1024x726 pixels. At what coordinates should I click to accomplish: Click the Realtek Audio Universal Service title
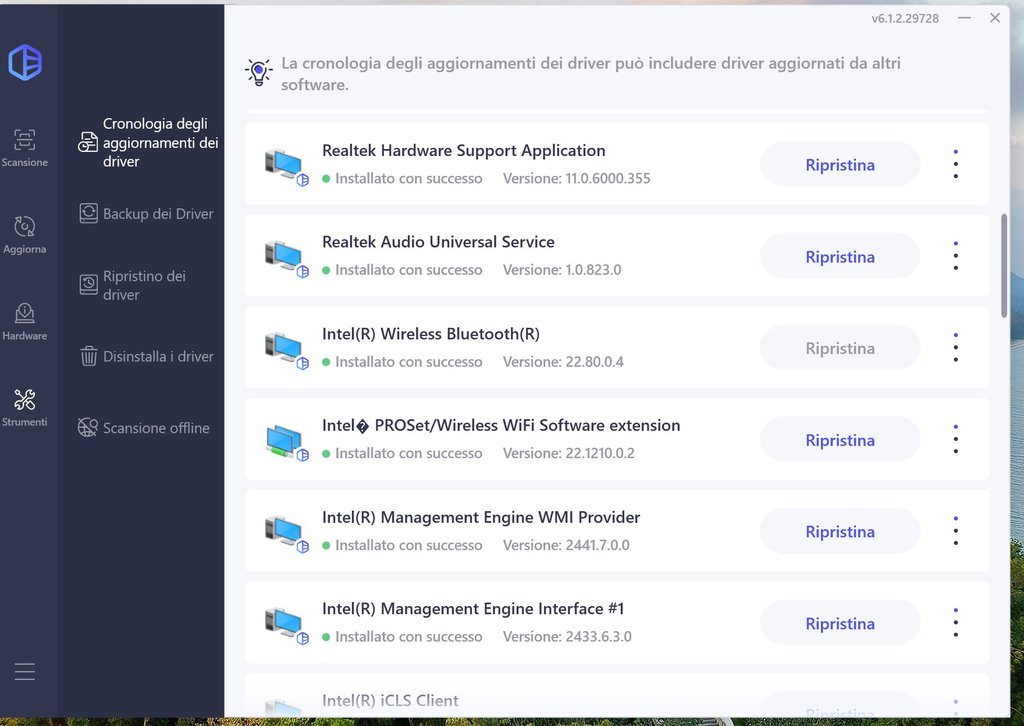click(438, 242)
